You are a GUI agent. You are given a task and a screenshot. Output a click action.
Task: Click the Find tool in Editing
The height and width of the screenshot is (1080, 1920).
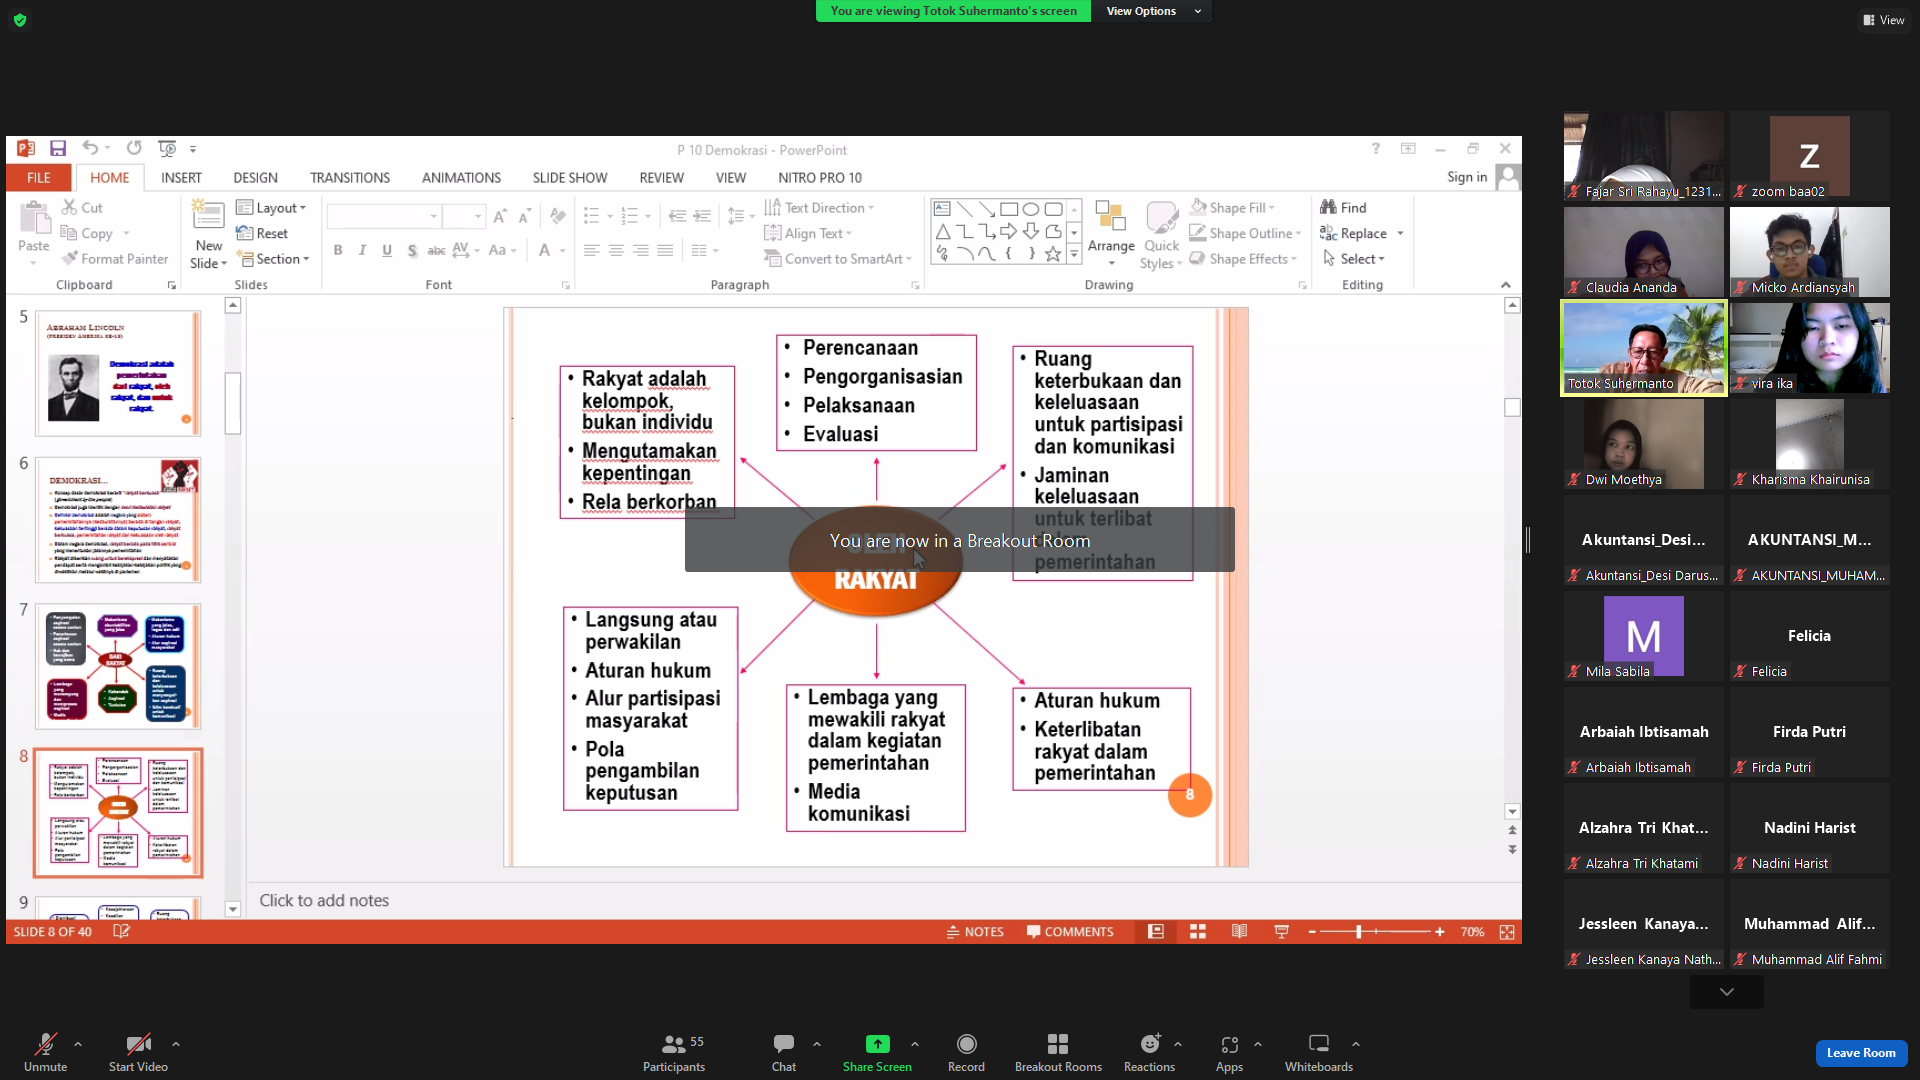point(1343,208)
